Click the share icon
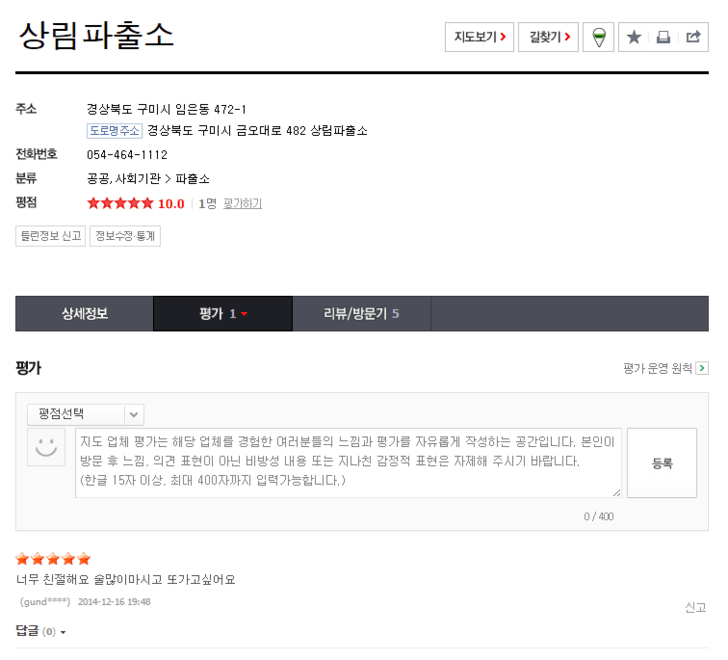The width and height of the screenshot is (728, 660). point(693,37)
